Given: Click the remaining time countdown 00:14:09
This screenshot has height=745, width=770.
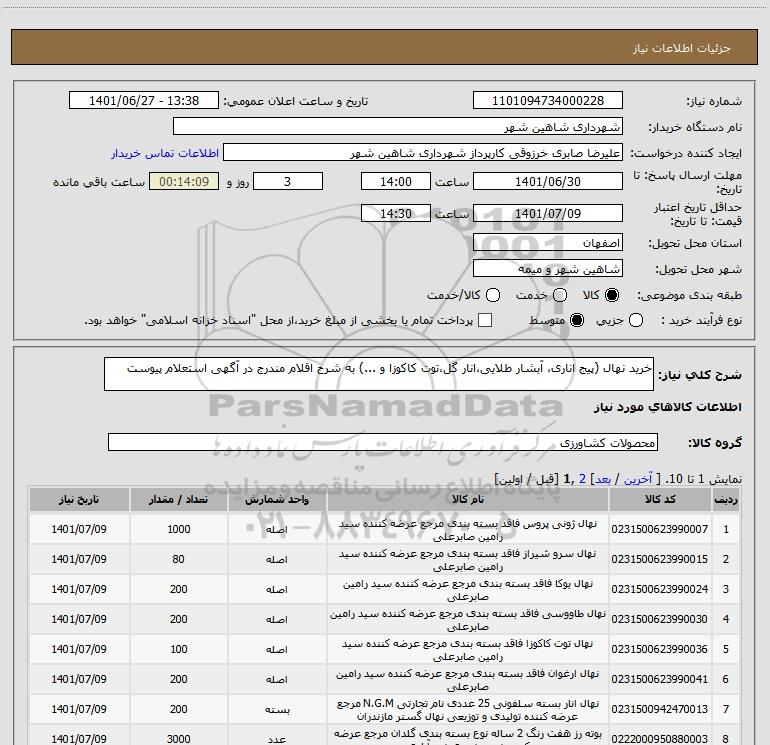Looking at the screenshot, I should pos(184,181).
